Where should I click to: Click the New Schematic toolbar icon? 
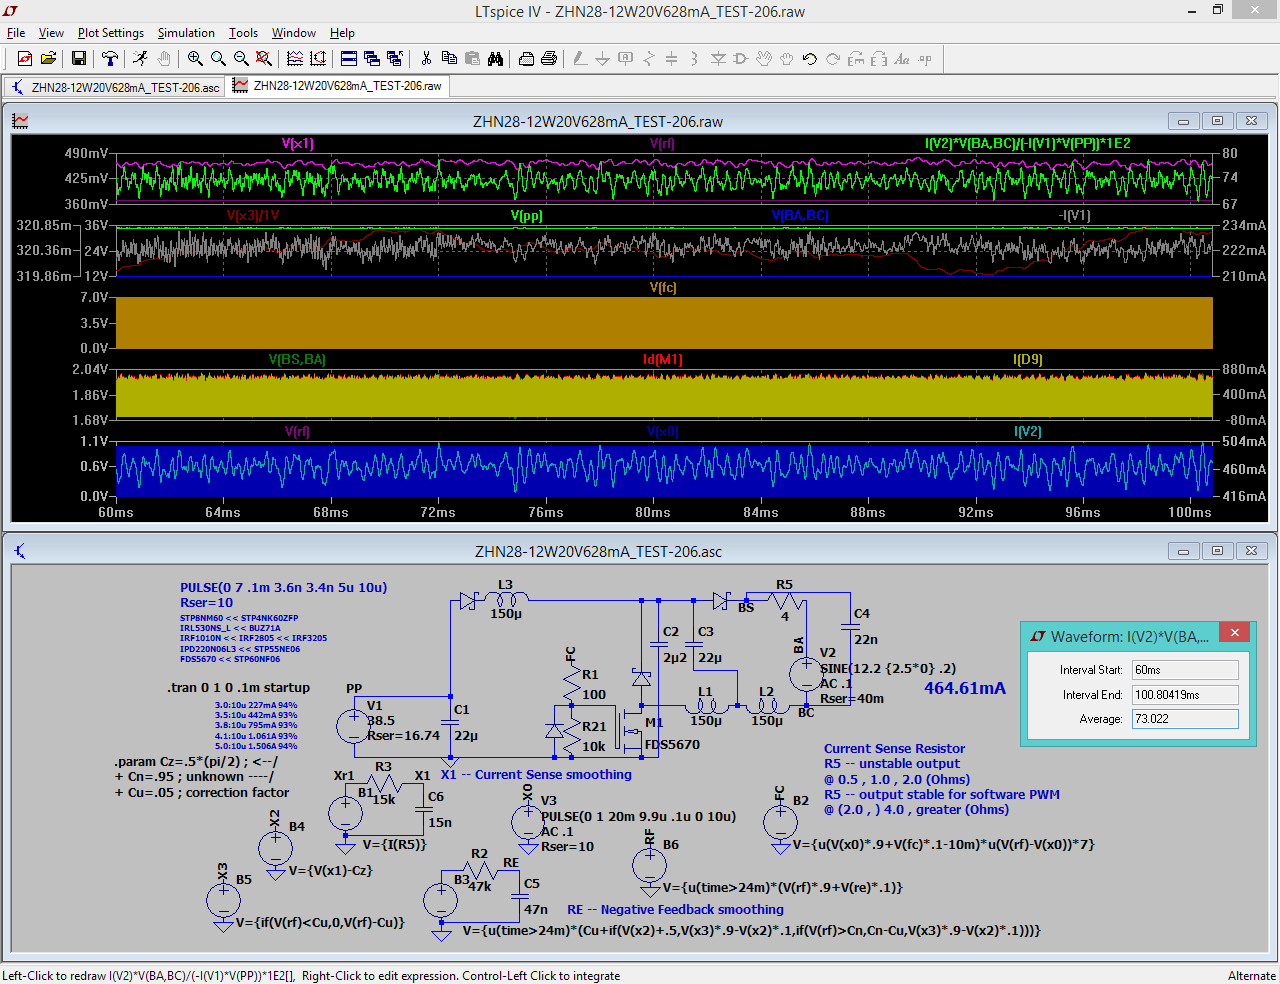[25, 59]
